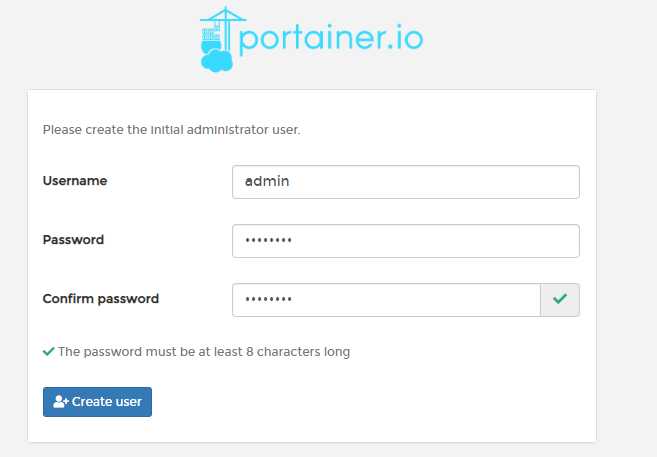The height and width of the screenshot is (457, 657).
Task: Focus the Password input field
Action: [x=405, y=241]
